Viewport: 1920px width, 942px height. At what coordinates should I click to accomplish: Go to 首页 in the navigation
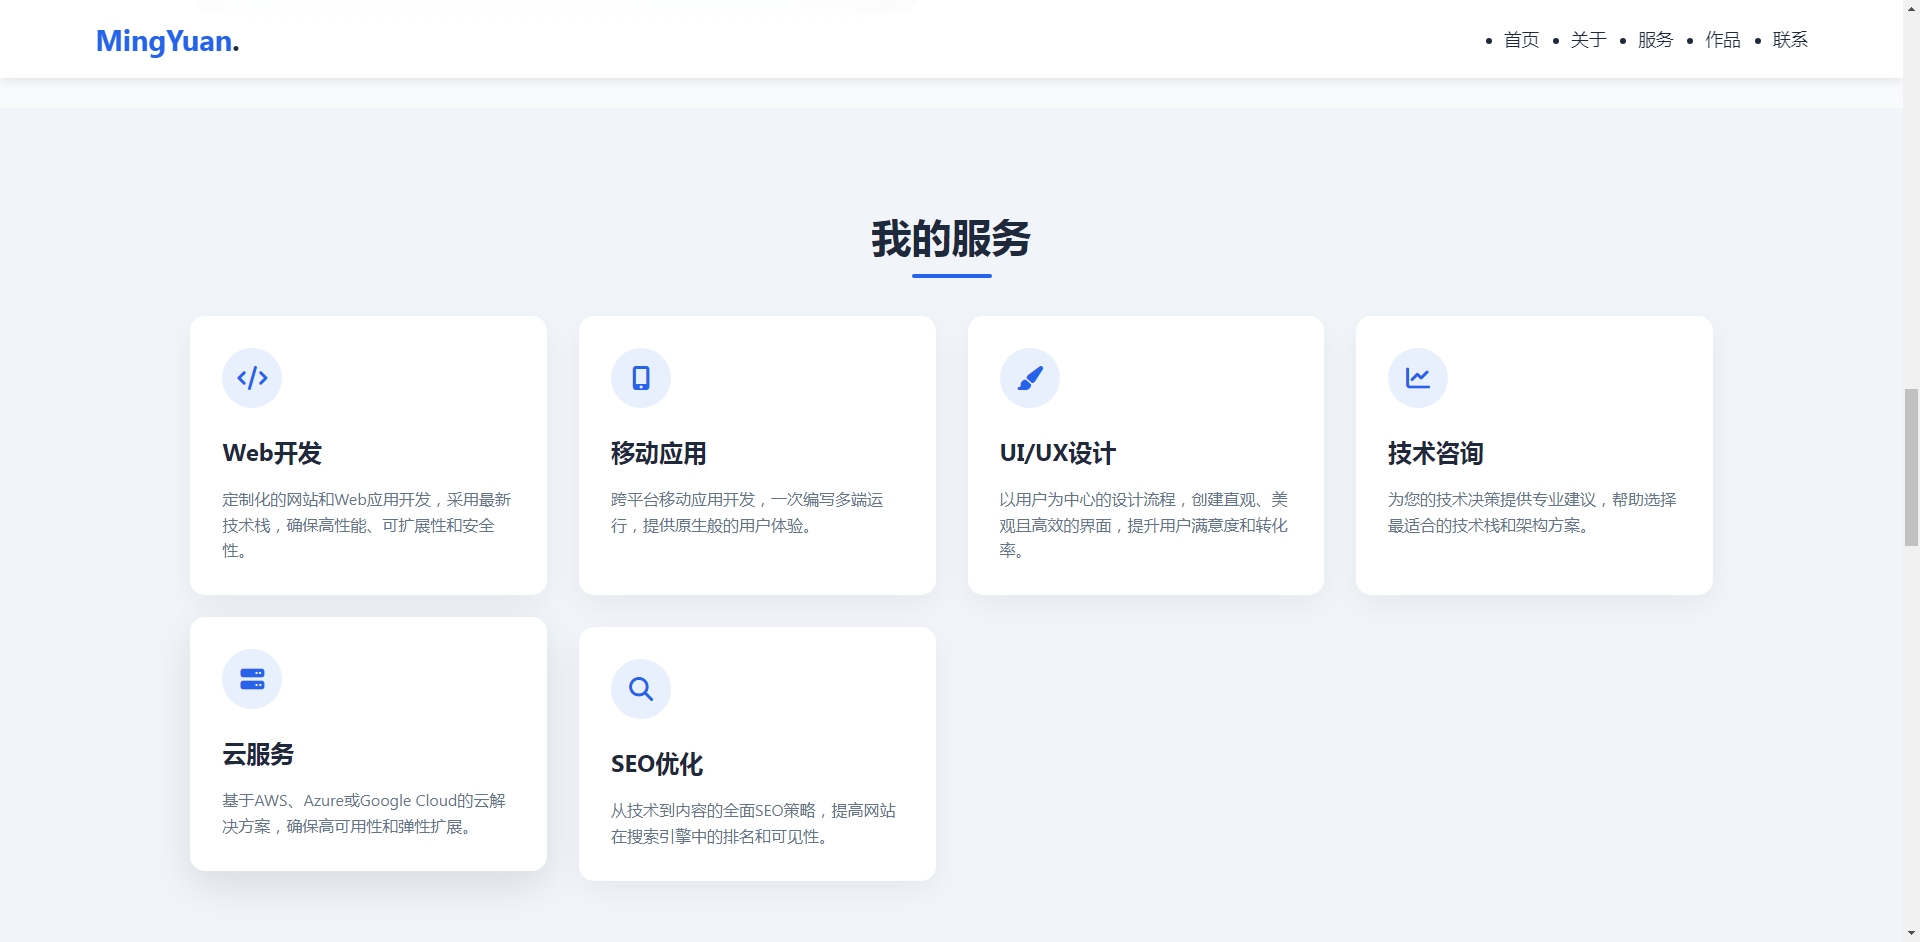click(x=1521, y=40)
